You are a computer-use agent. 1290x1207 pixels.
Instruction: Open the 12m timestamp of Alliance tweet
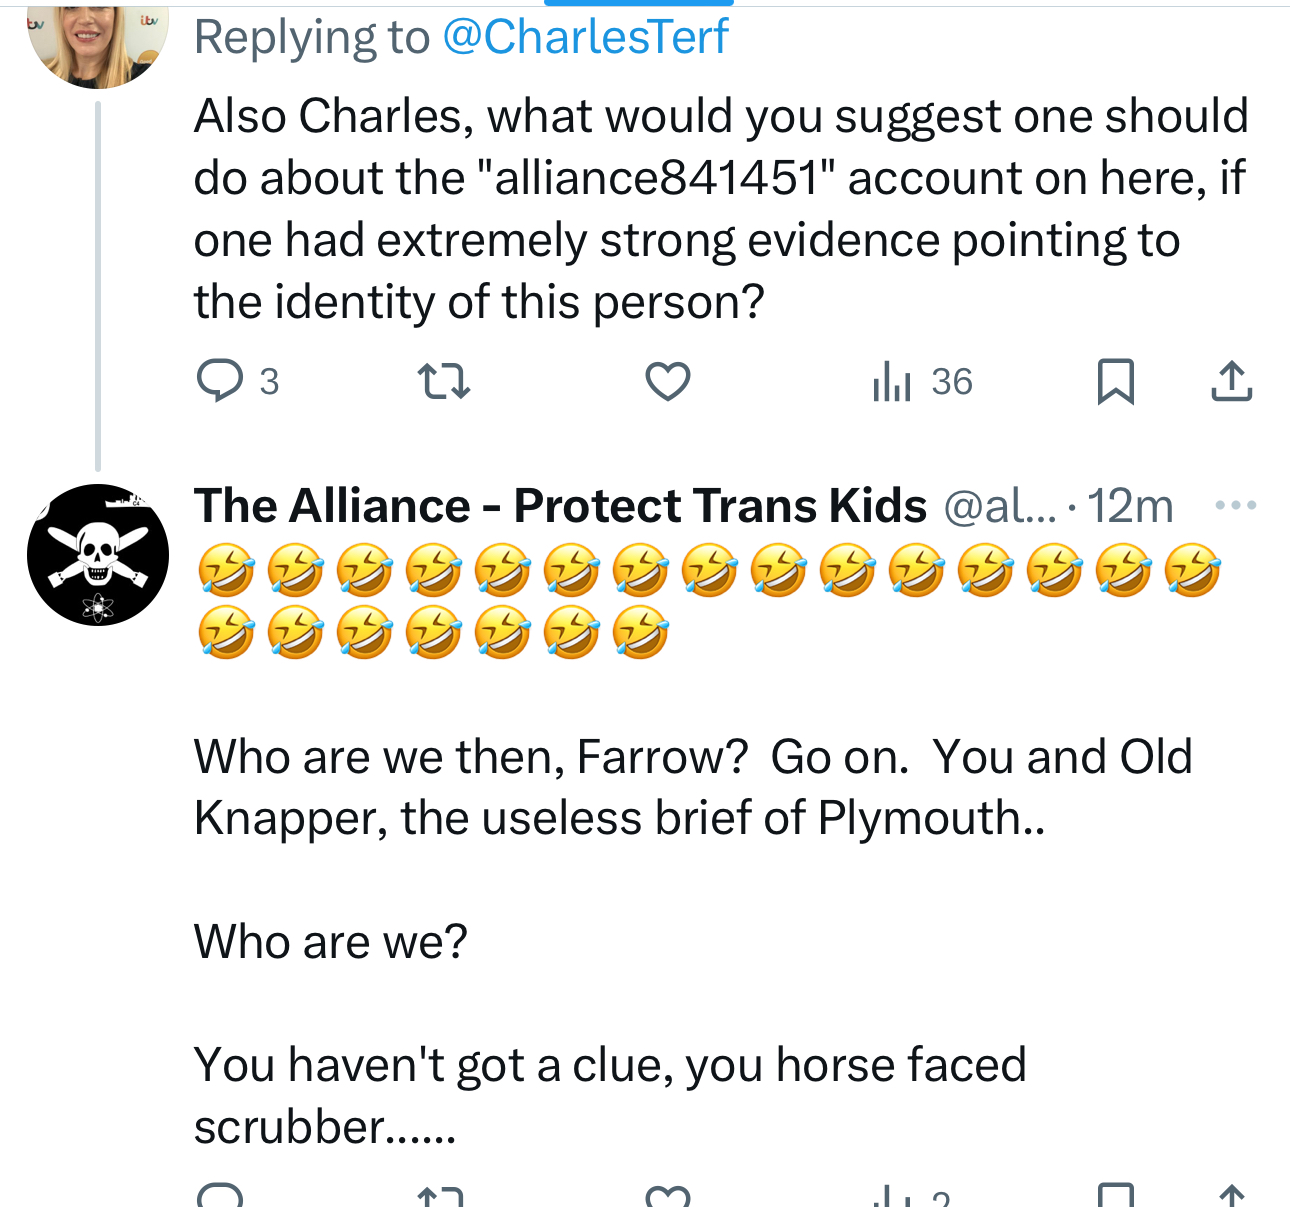[1130, 506]
